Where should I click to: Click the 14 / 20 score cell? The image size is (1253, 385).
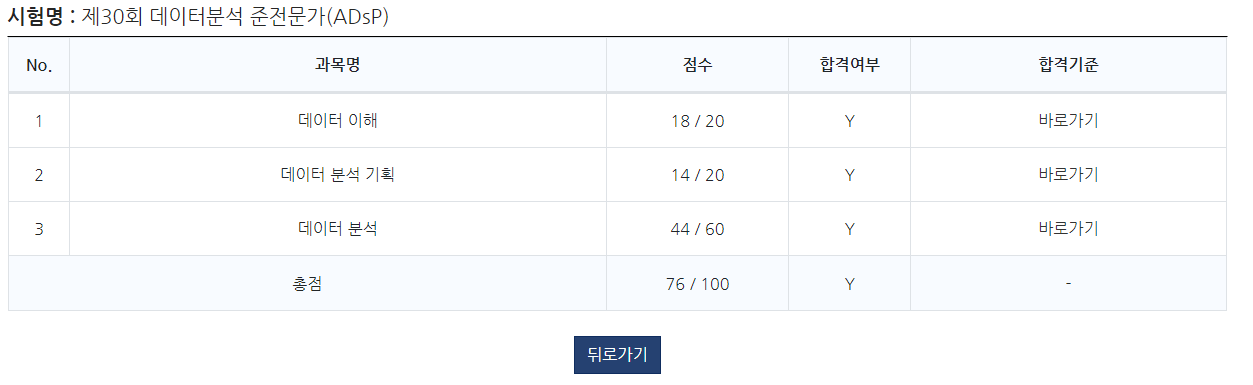[697, 175]
